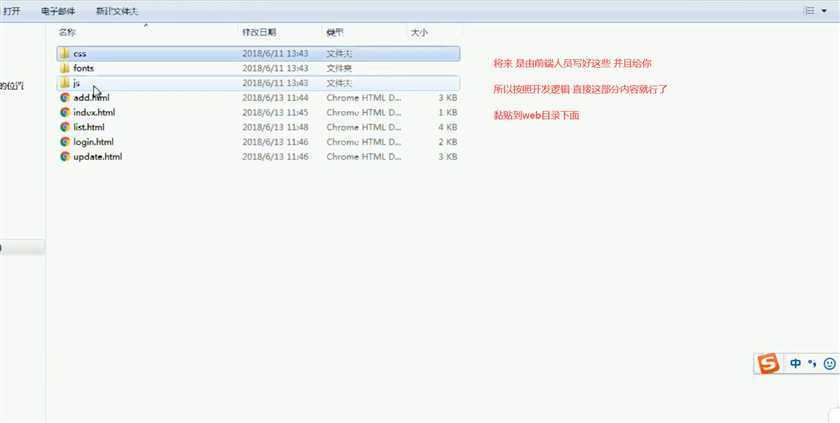The height and width of the screenshot is (423, 840).
Task: Toggle the Chinese input mode indicator
Action: coord(796,364)
